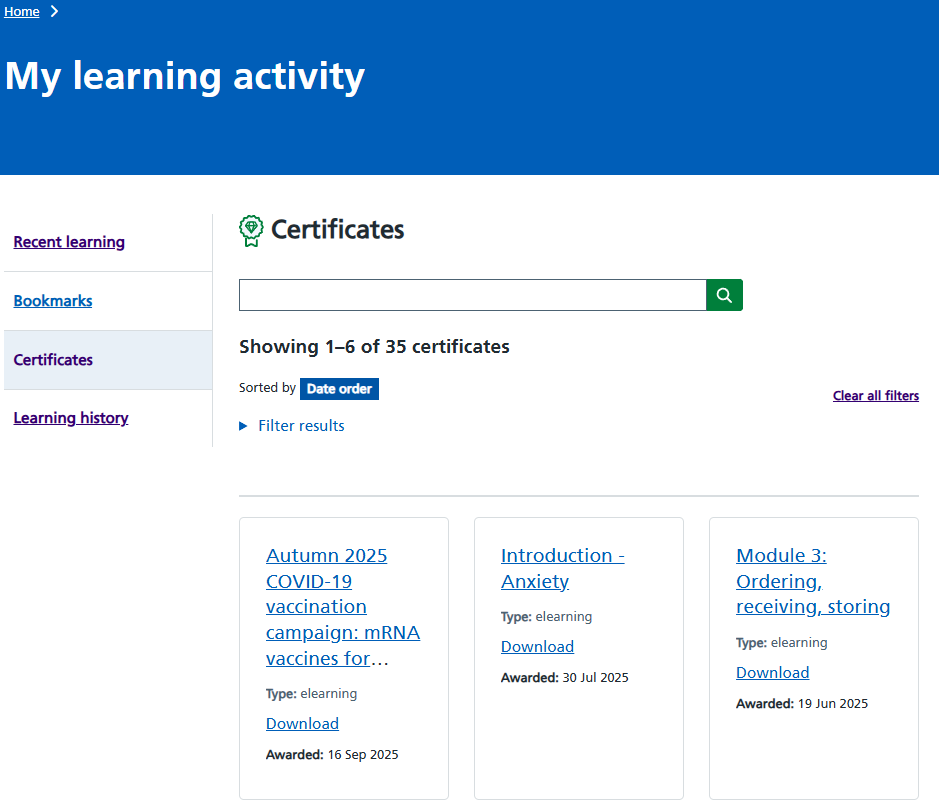Screen dimensions: 939x811
Task: Click inside the certificates search box
Action: (470, 295)
